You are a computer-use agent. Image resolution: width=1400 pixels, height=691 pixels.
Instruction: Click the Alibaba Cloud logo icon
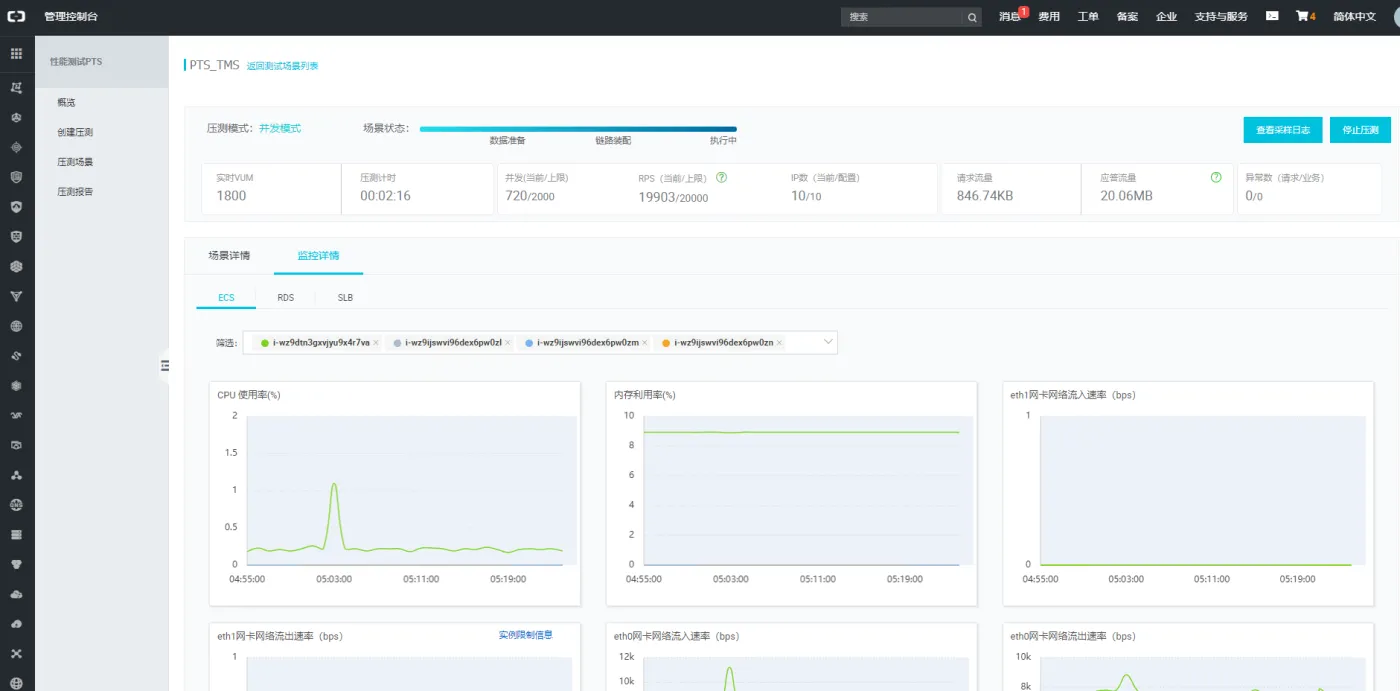click(16, 17)
